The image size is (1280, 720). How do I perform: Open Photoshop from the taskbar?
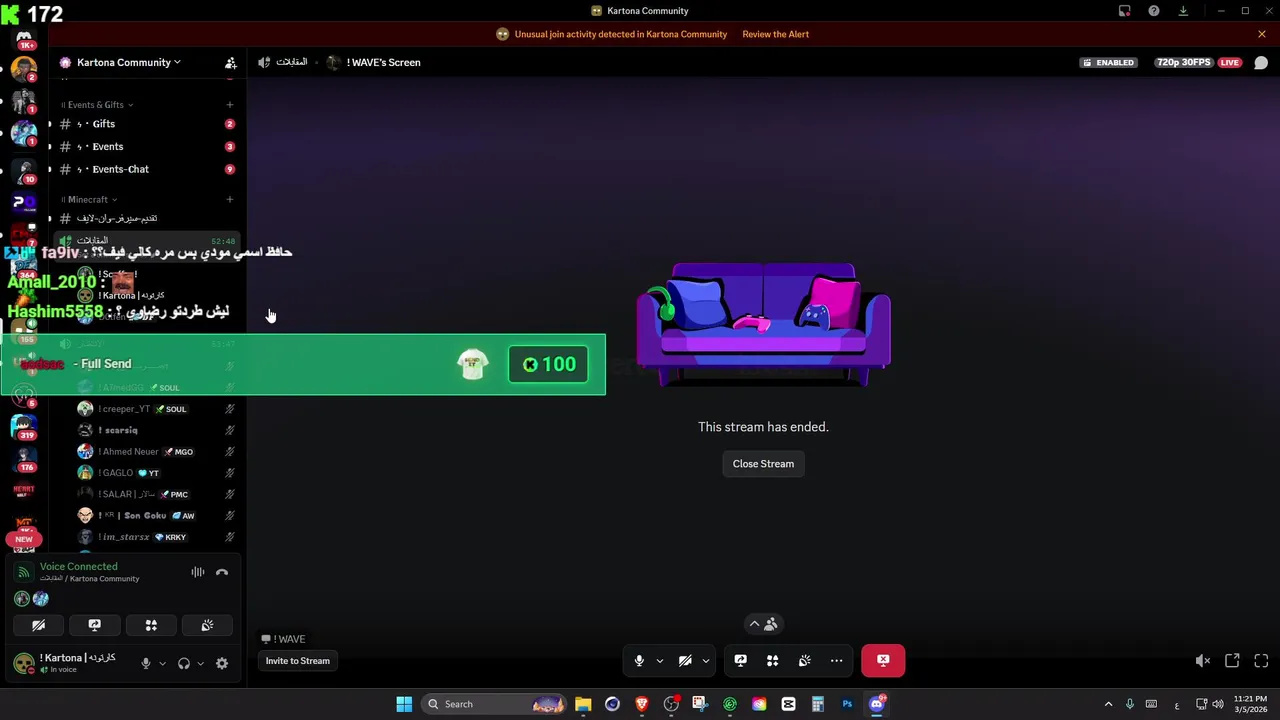click(847, 704)
